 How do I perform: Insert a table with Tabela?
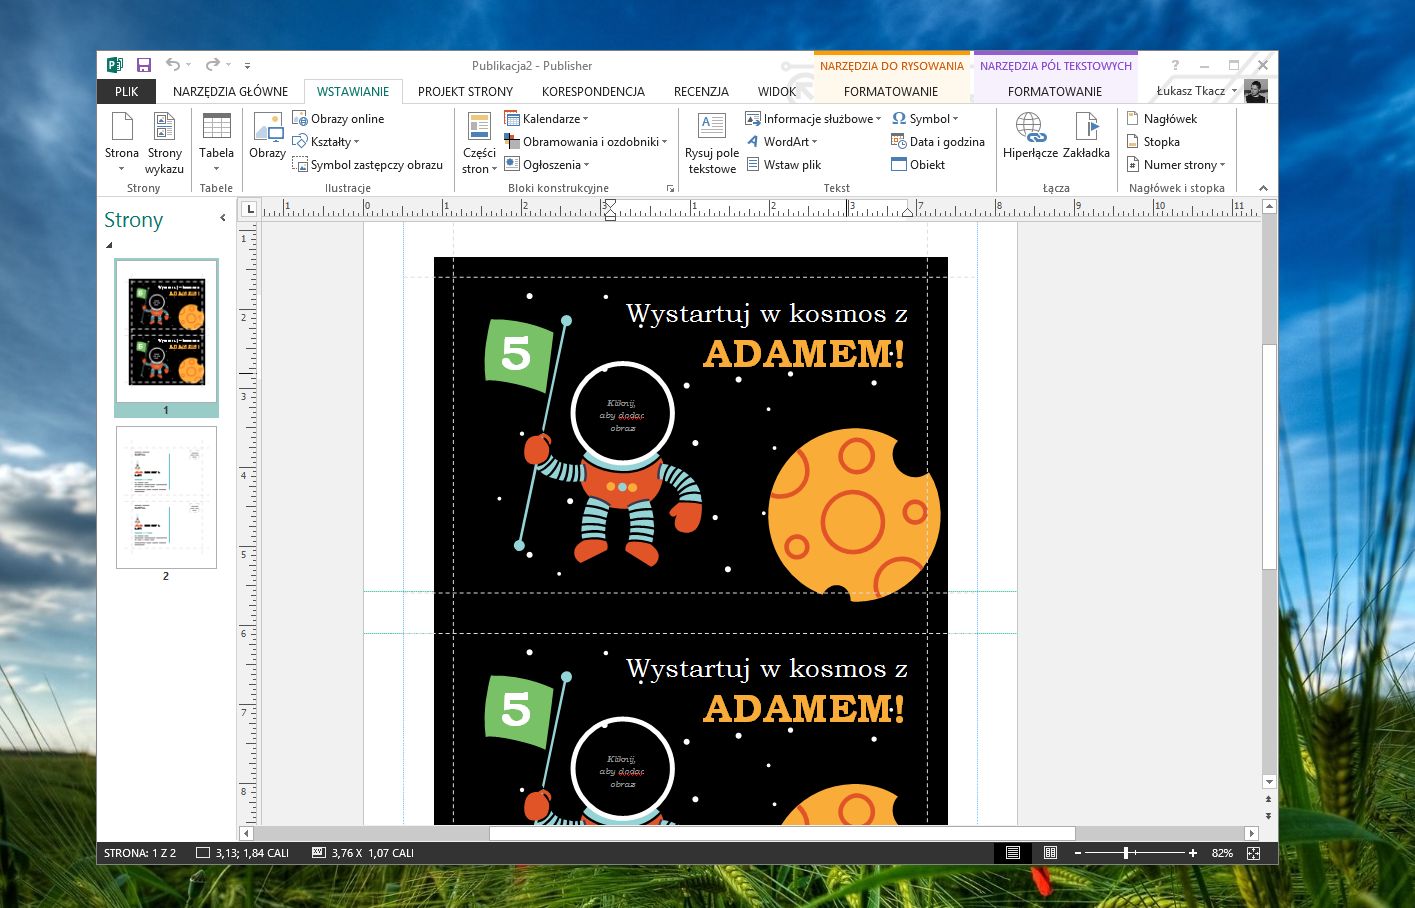pyautogui.click(x=216, y=142)
